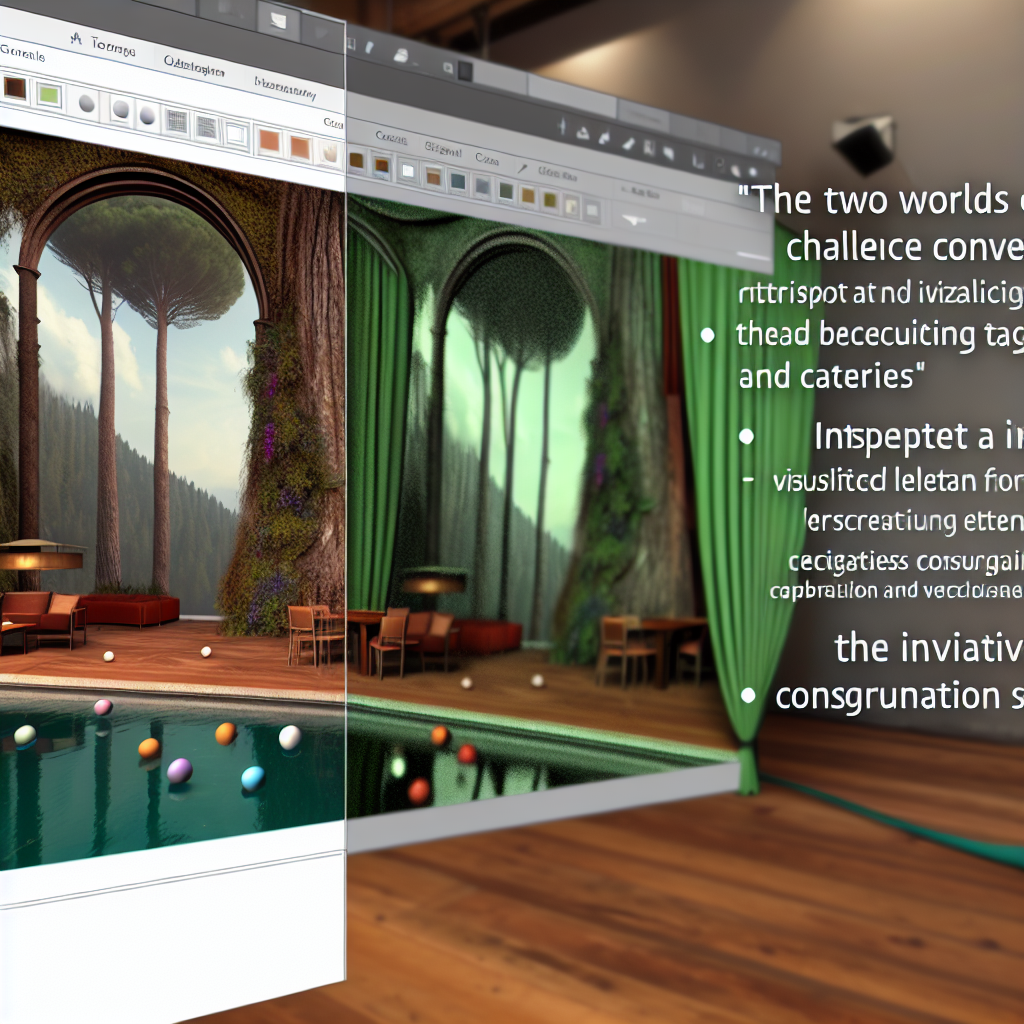Pick the bright green material swatch
The height and width of the screenshot is (1024, 1024).
coord(48,95)
